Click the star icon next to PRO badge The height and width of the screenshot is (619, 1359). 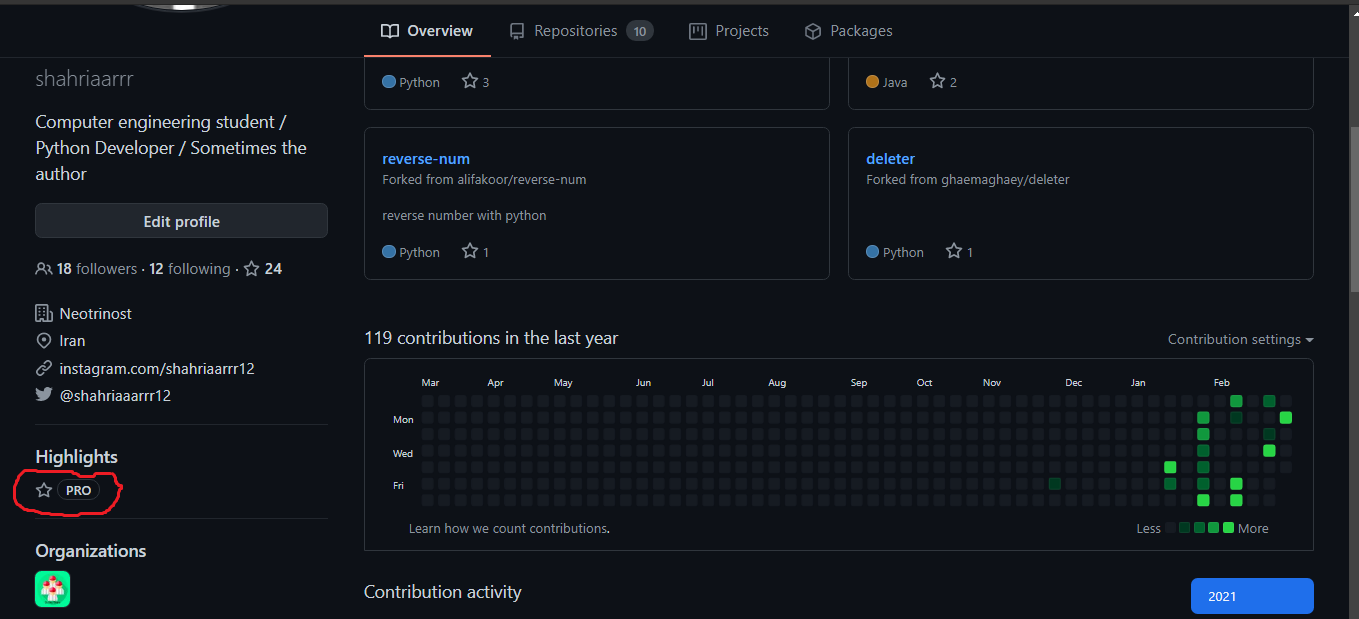click(44, 490)
